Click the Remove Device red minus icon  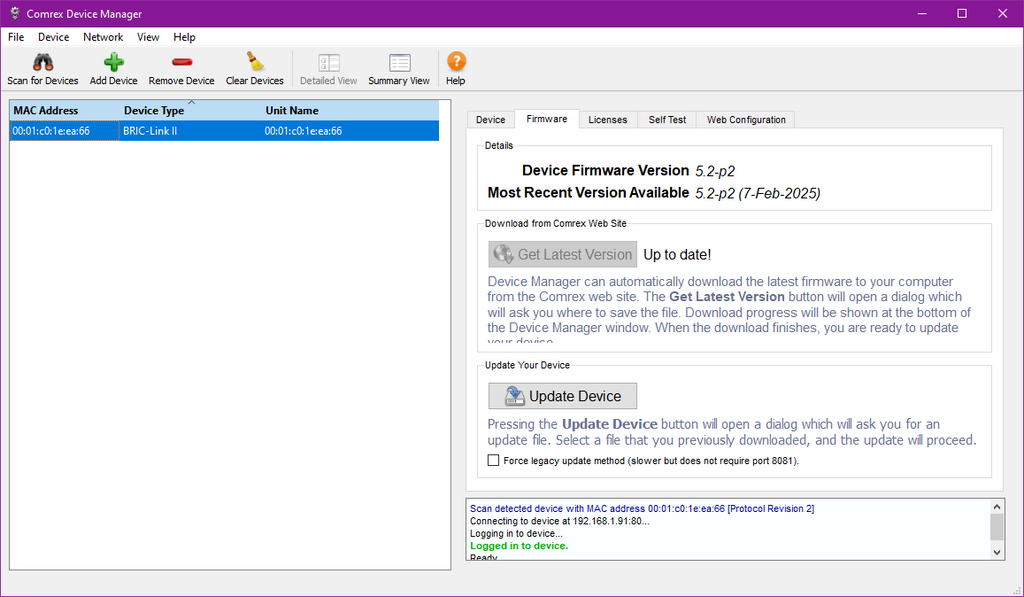[181, 62]
